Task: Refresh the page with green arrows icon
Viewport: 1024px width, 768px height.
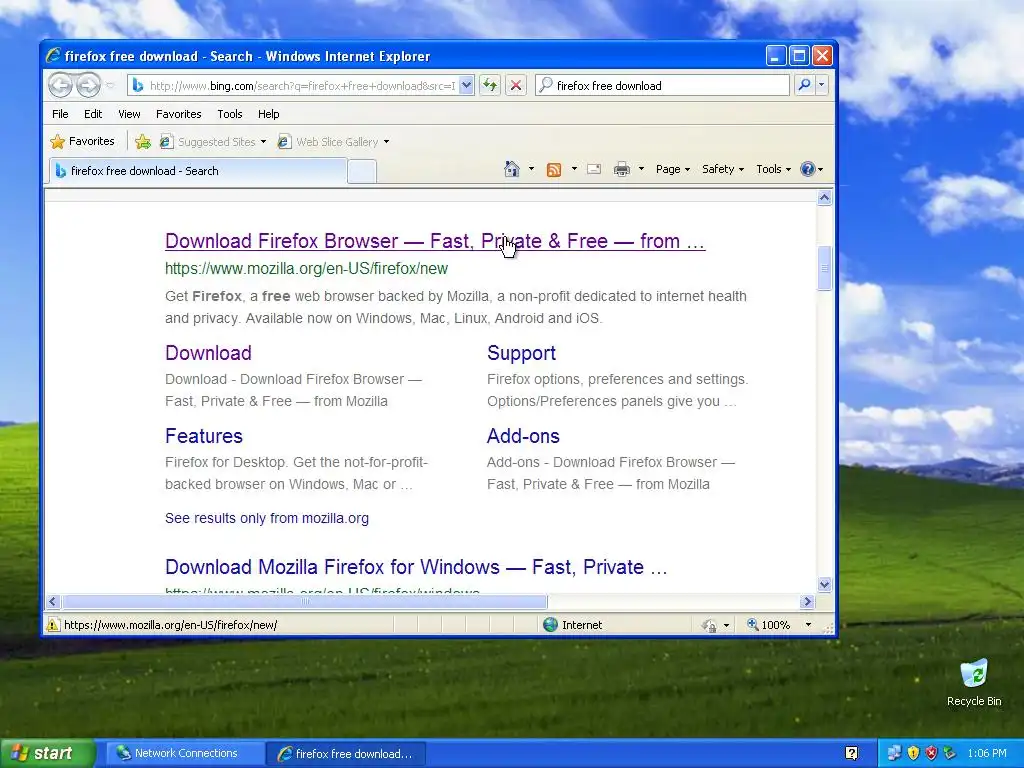Action: coord(490,85)
